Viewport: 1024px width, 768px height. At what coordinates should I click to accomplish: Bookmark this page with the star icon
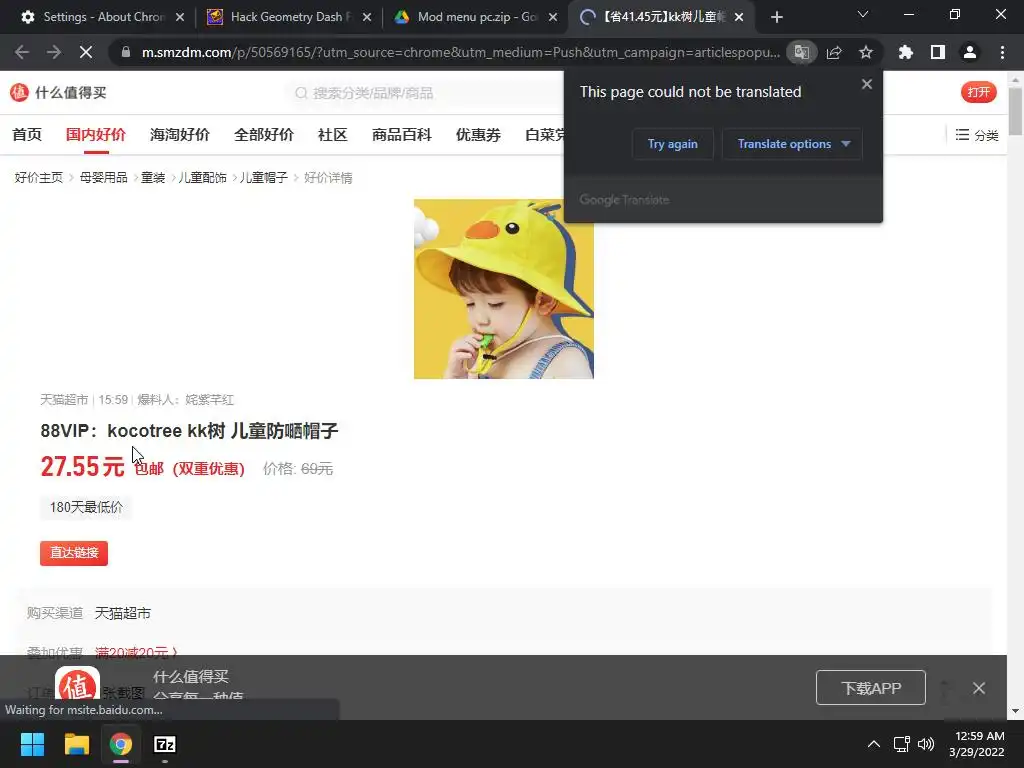866,52
